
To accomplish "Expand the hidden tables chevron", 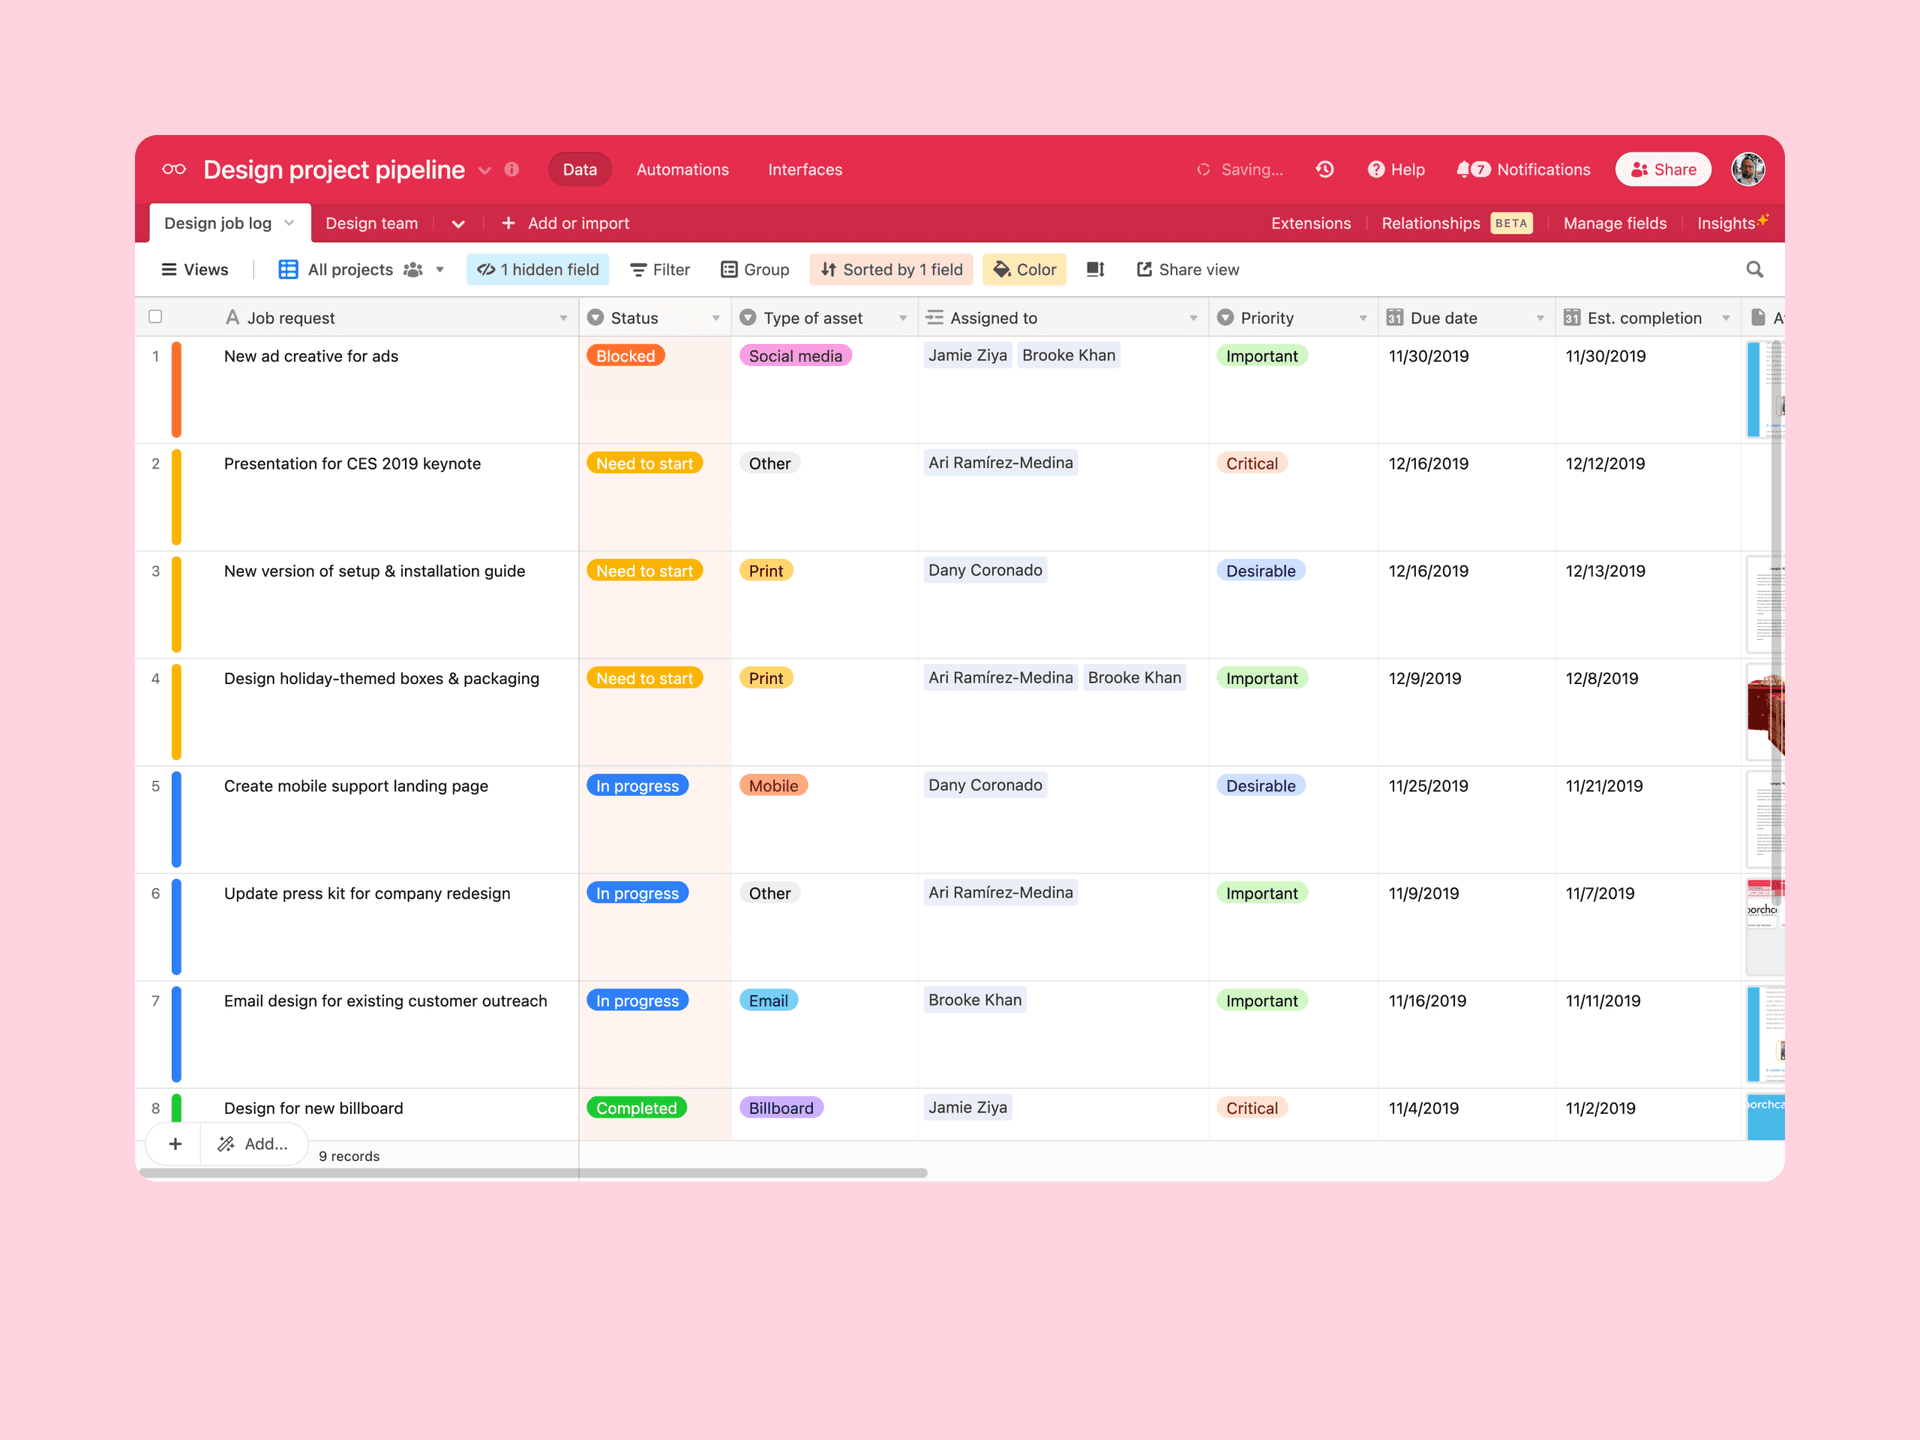I will pos(458,223).
